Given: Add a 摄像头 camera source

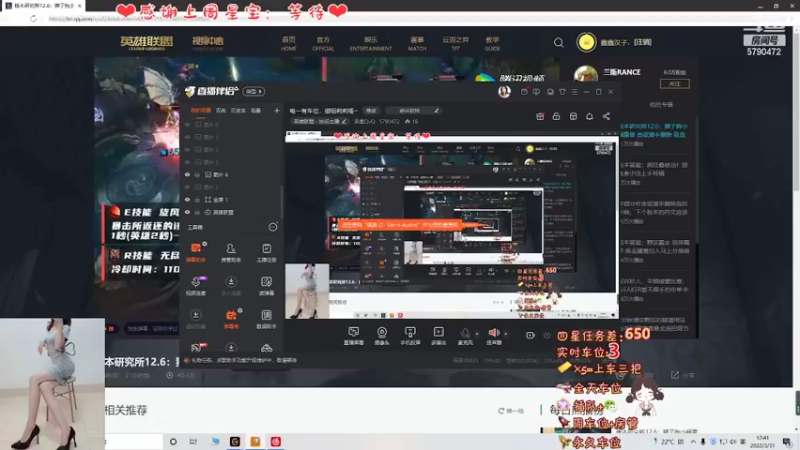Looking at the screenshot, I should click(x=382, y=336).
